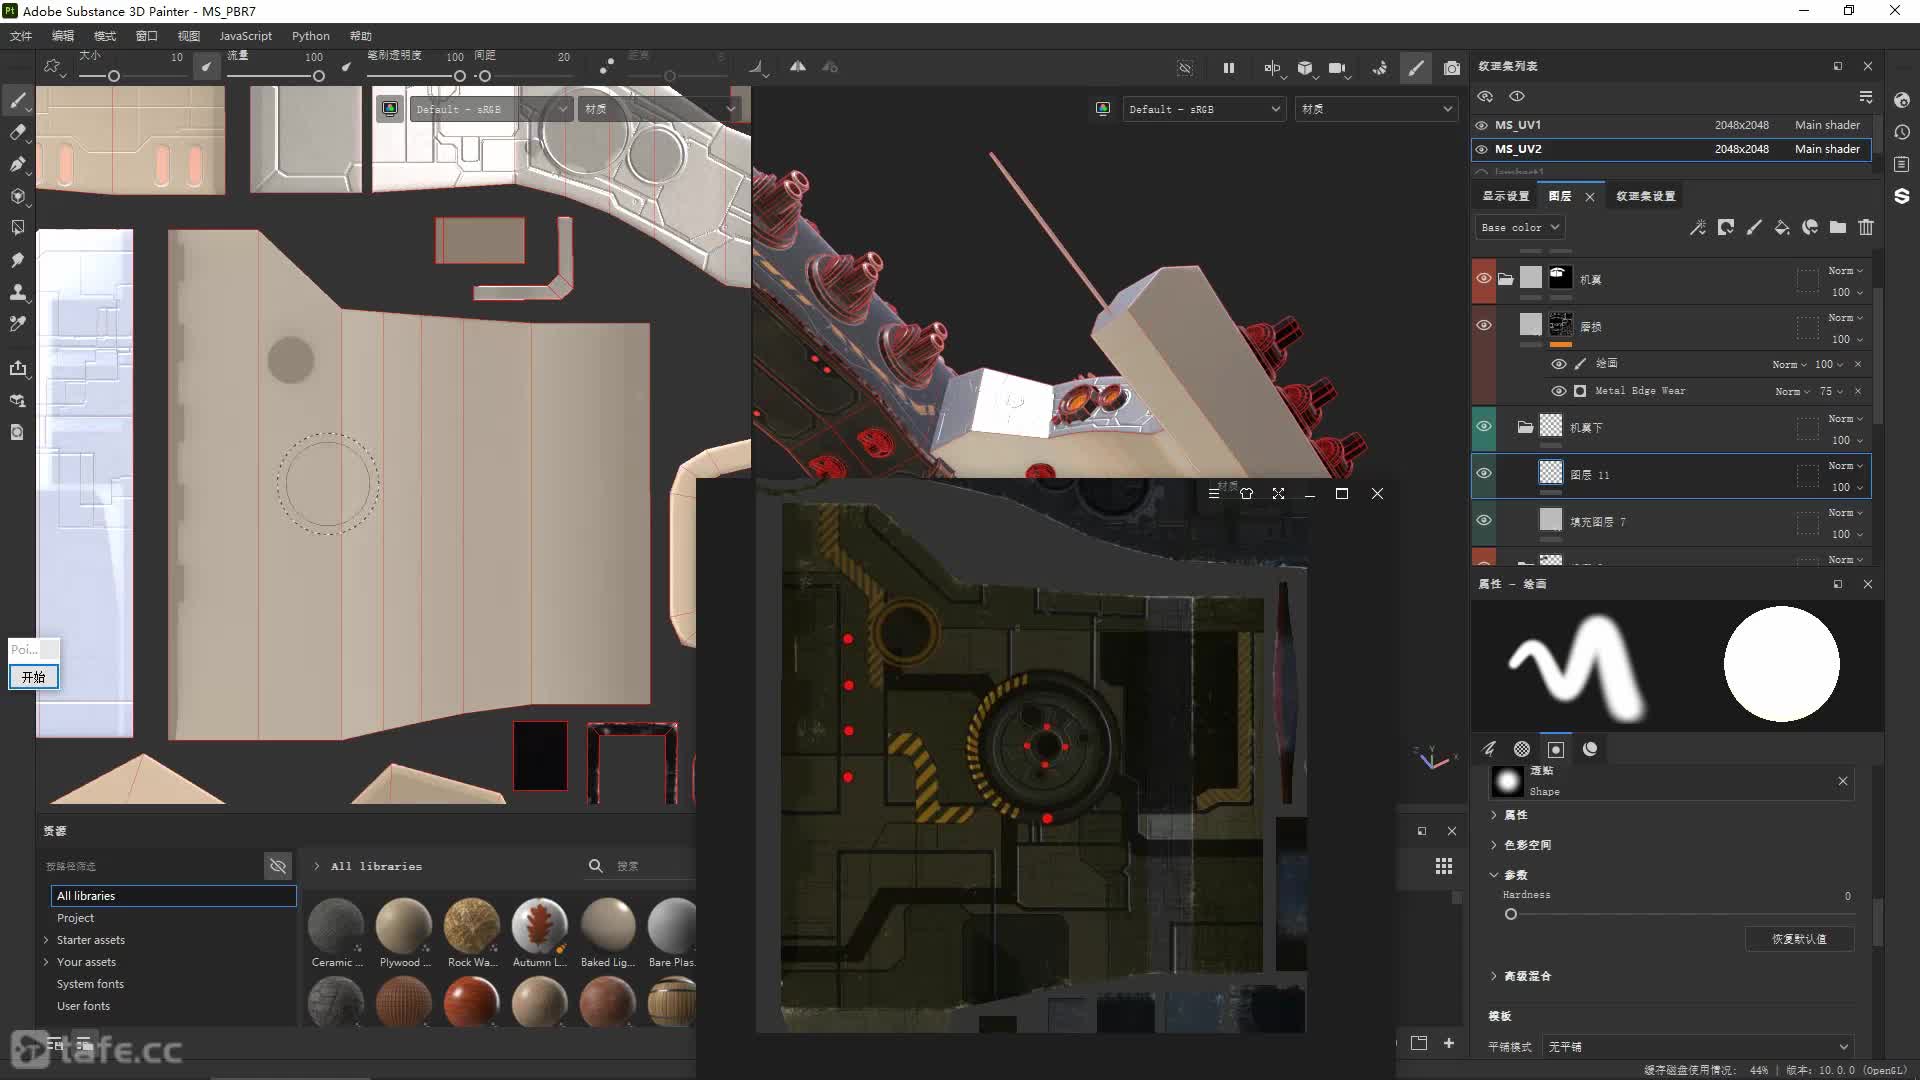Image resolution: width=1920 pixels, height=1080 pixels.
Task: Toggle visibility of MS_UV2 texture set
Action: (x=1482, y=149)
